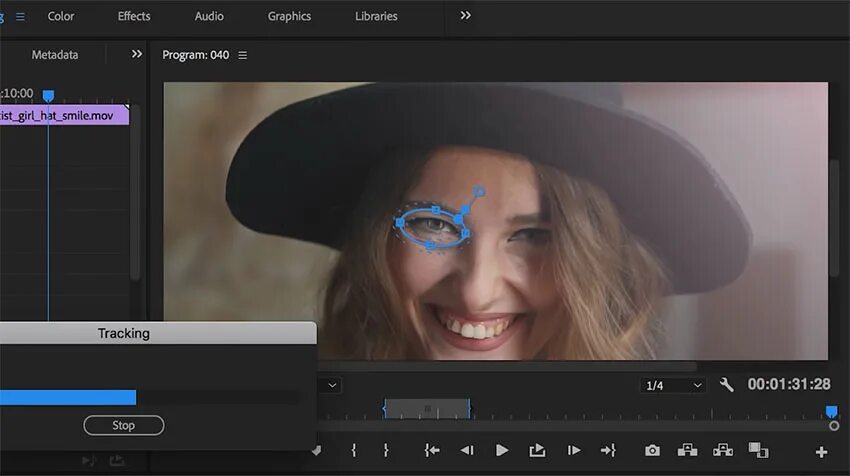Click the monitor horizontal scrollbar under video

(x=507, y=366)
